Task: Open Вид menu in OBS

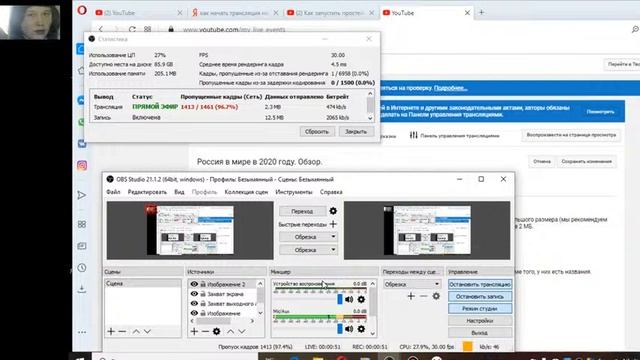Action: pos(179,192)
